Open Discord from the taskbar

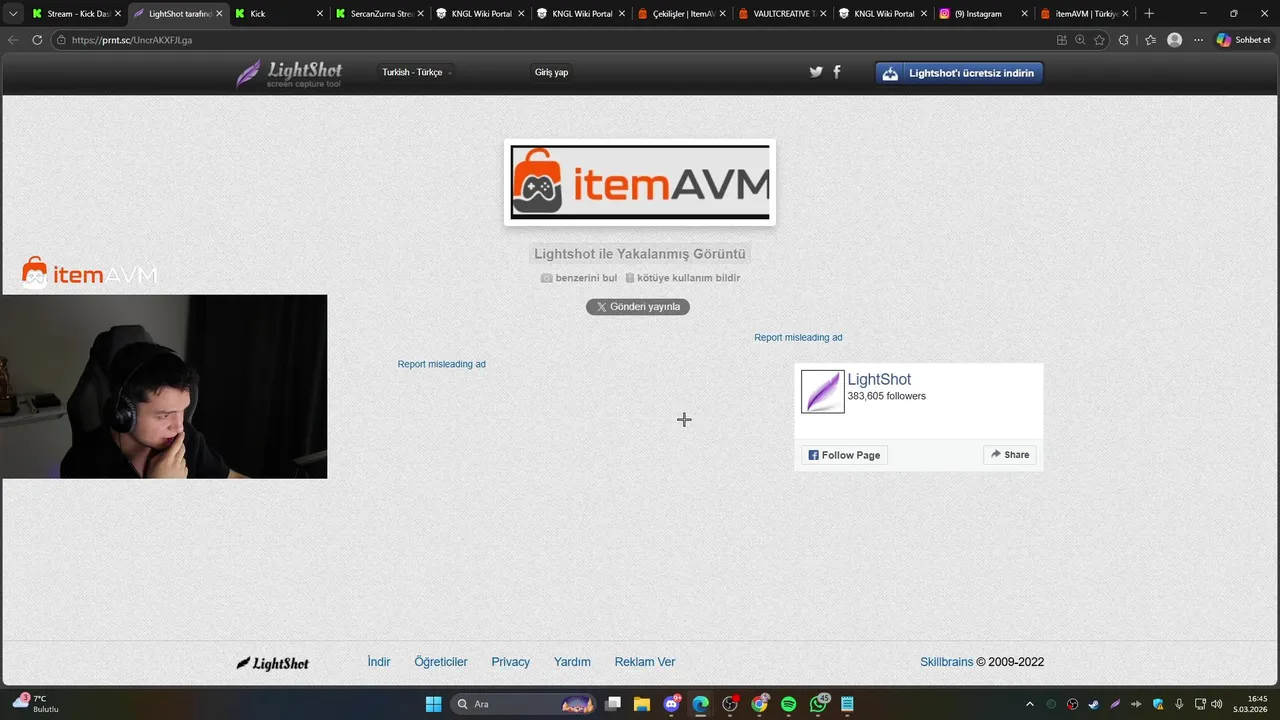click(671, 704)
